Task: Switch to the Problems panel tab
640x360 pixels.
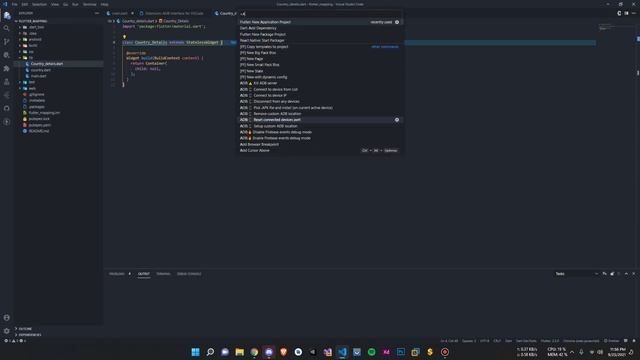Action: point(117,273)
